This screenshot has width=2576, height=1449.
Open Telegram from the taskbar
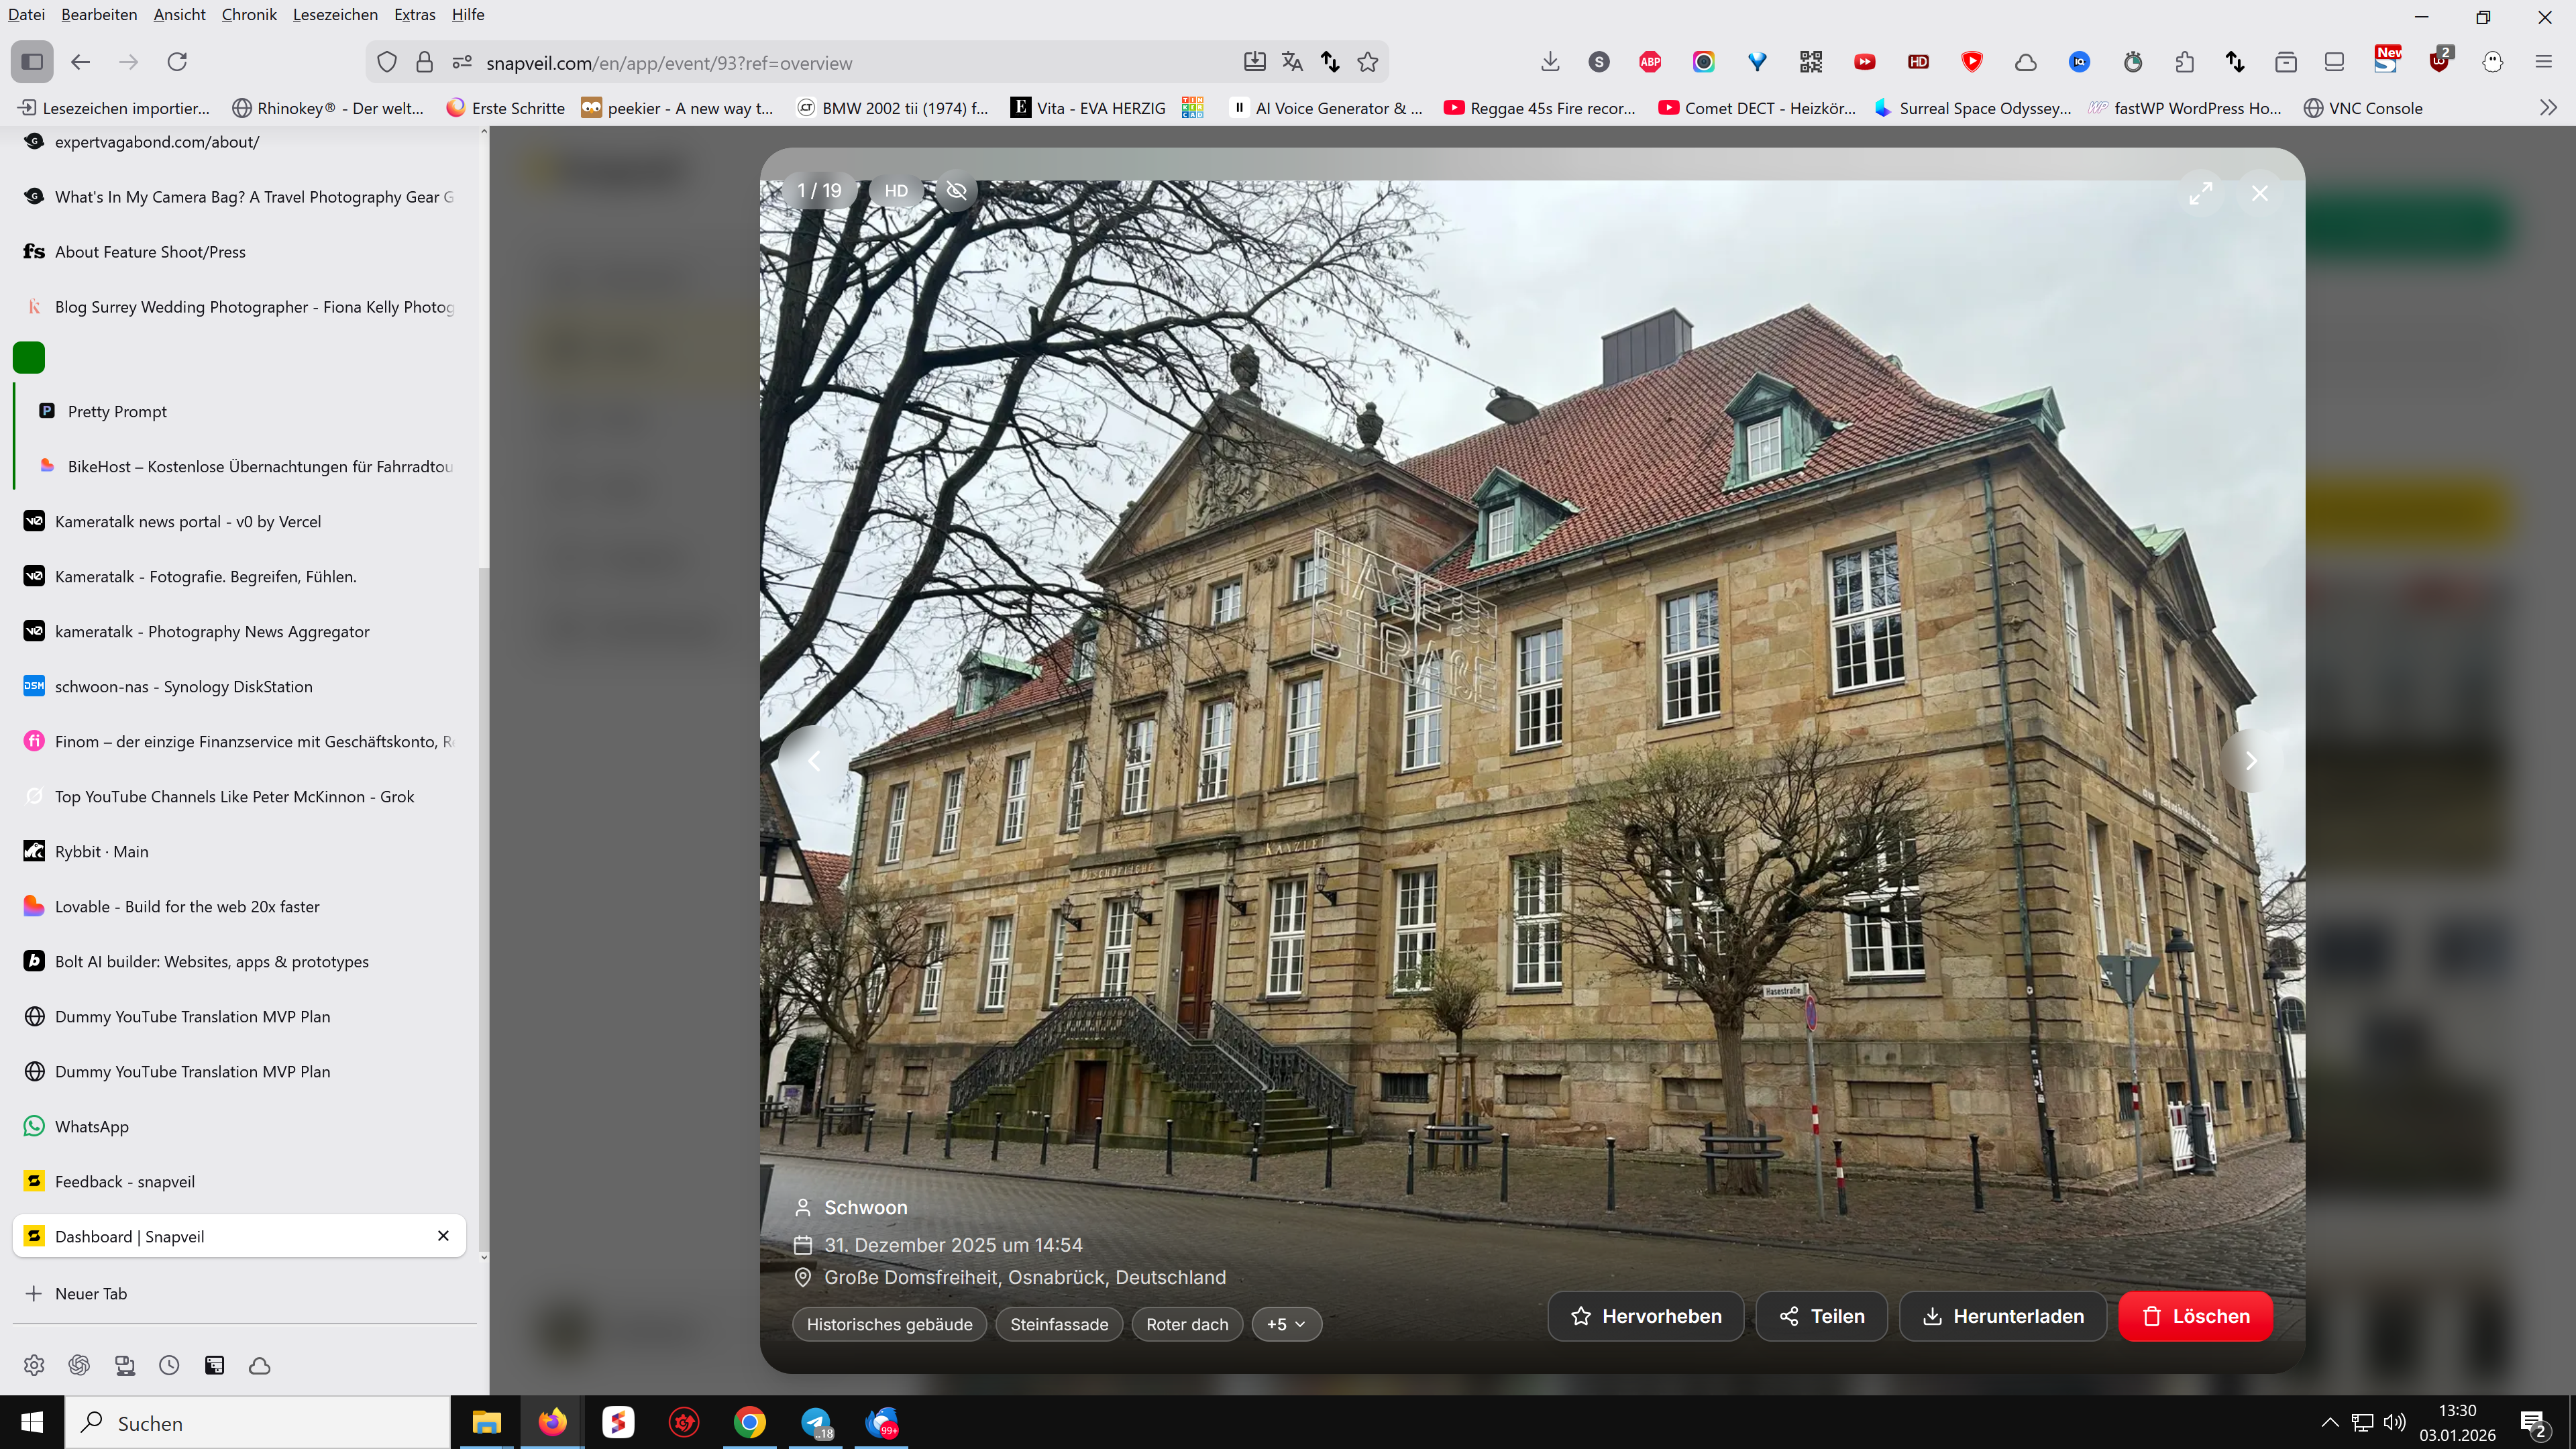point(817,1422)
